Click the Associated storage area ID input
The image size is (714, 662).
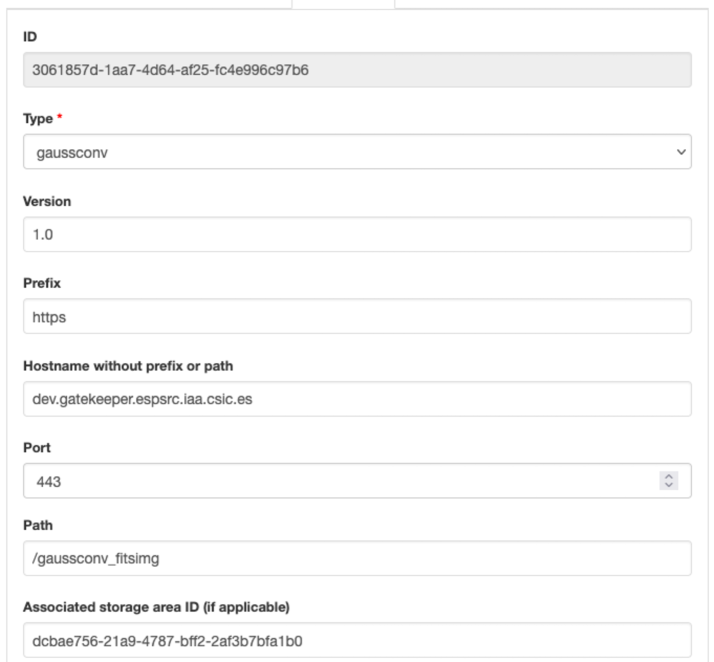(x=356, y=641)
